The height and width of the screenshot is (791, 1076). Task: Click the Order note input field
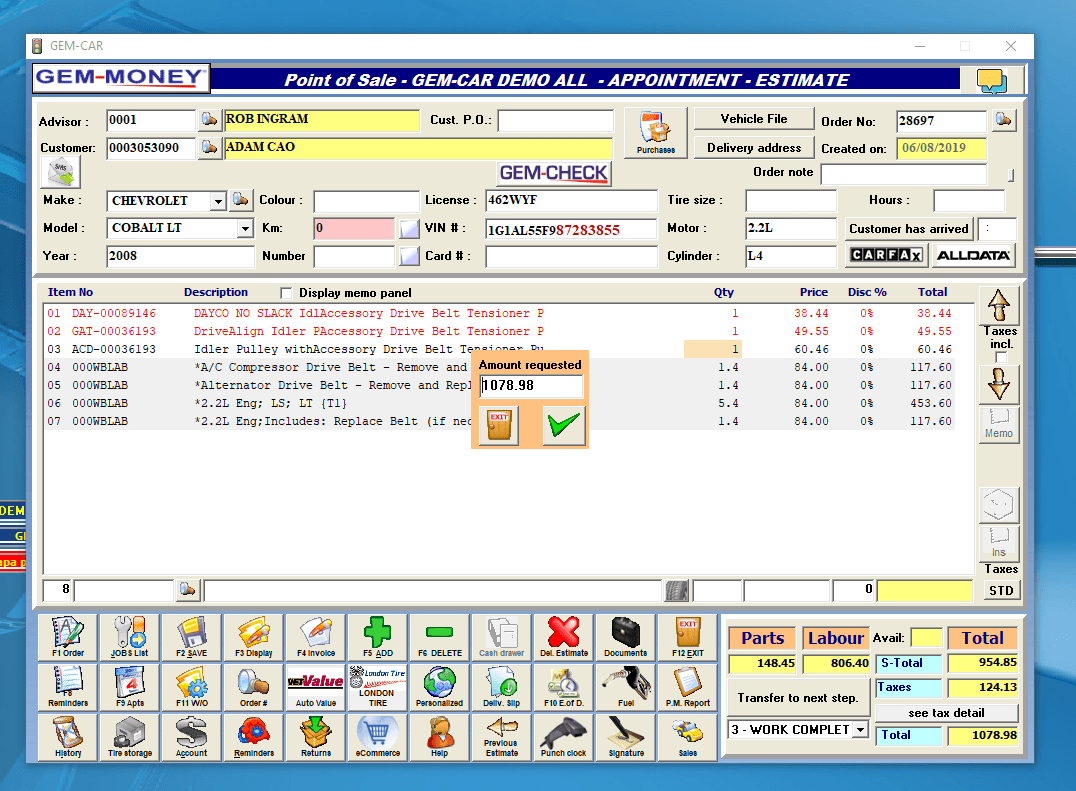(x=904, y=174)
